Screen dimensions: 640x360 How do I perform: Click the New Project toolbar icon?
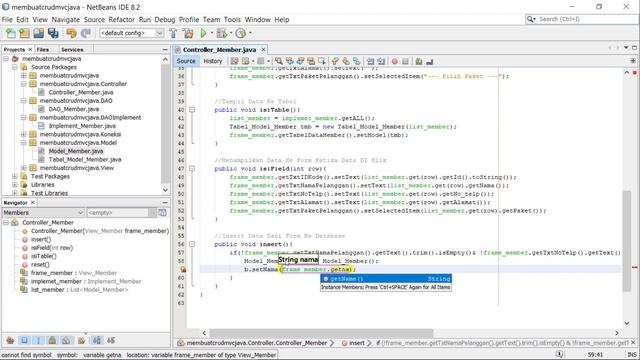tap(24, 33)
